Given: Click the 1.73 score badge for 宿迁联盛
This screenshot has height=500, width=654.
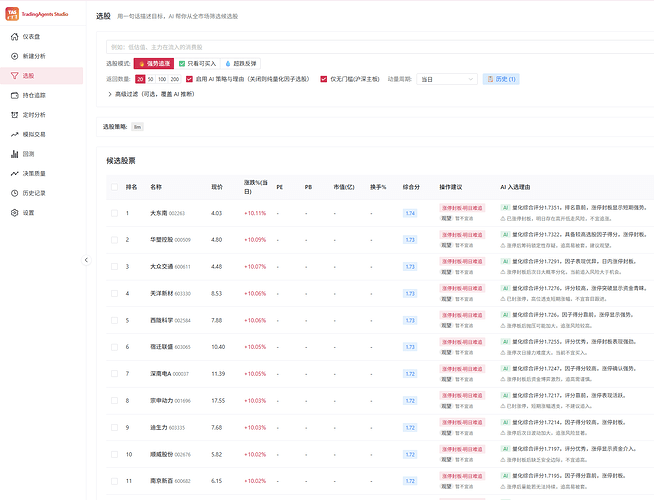Looking at the screenshot, I should (x=410, y=347).
